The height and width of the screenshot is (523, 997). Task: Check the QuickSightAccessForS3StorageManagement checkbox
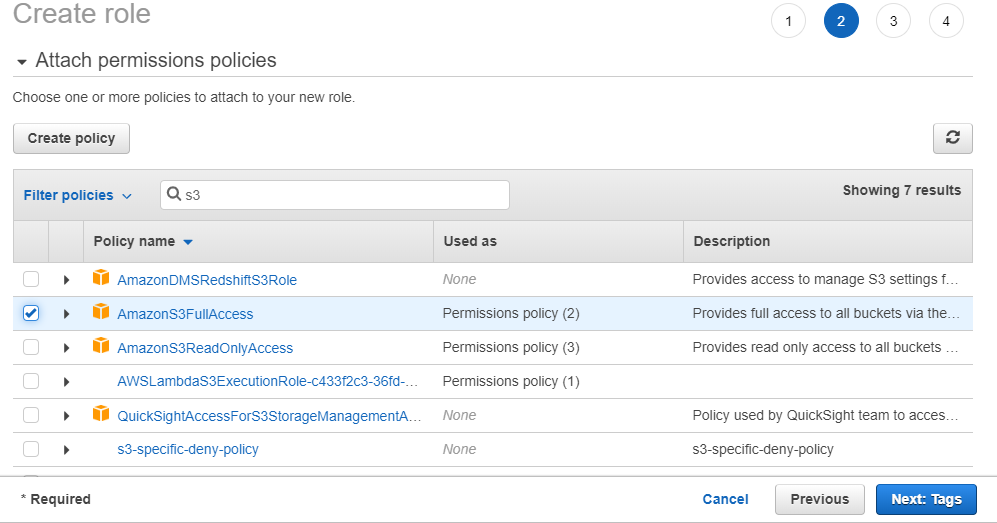pyautogui.click(x=31, y=415)
